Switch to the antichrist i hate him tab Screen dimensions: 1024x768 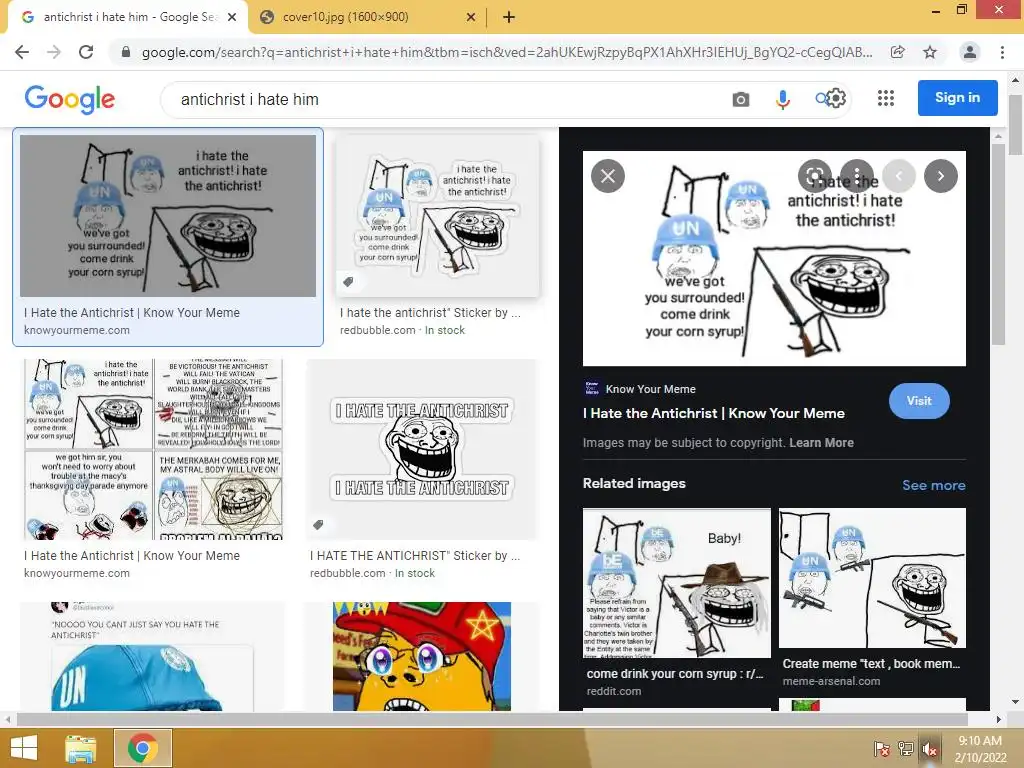(128, 17)
